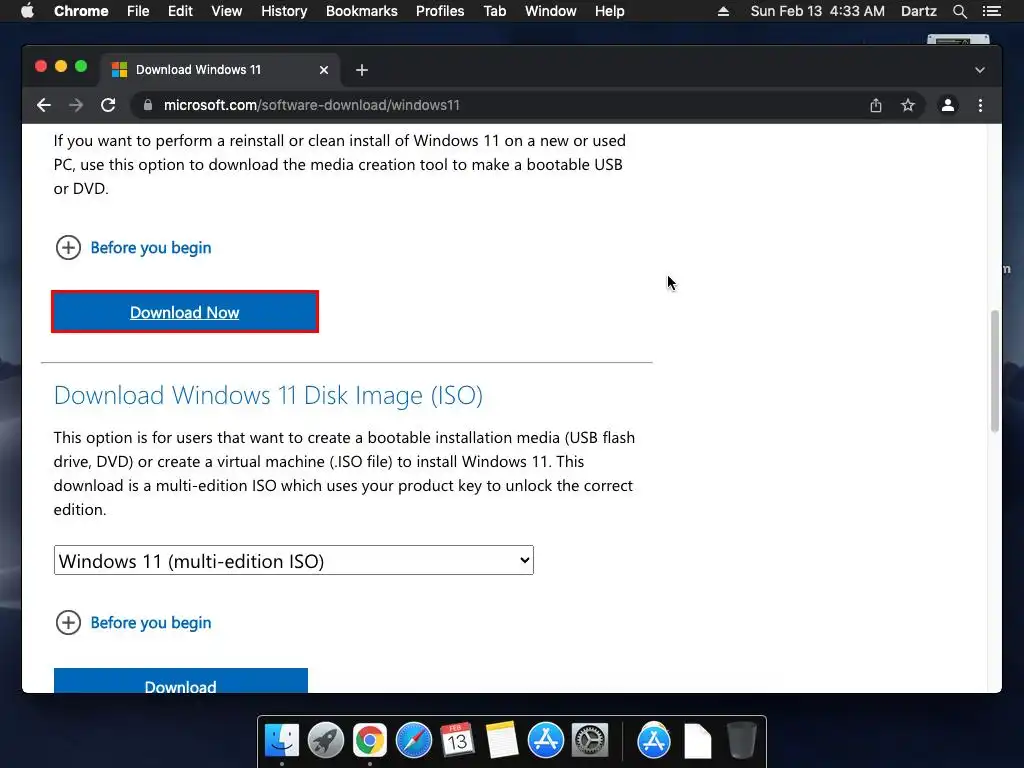Open Calendar icon in the dock

457,741
